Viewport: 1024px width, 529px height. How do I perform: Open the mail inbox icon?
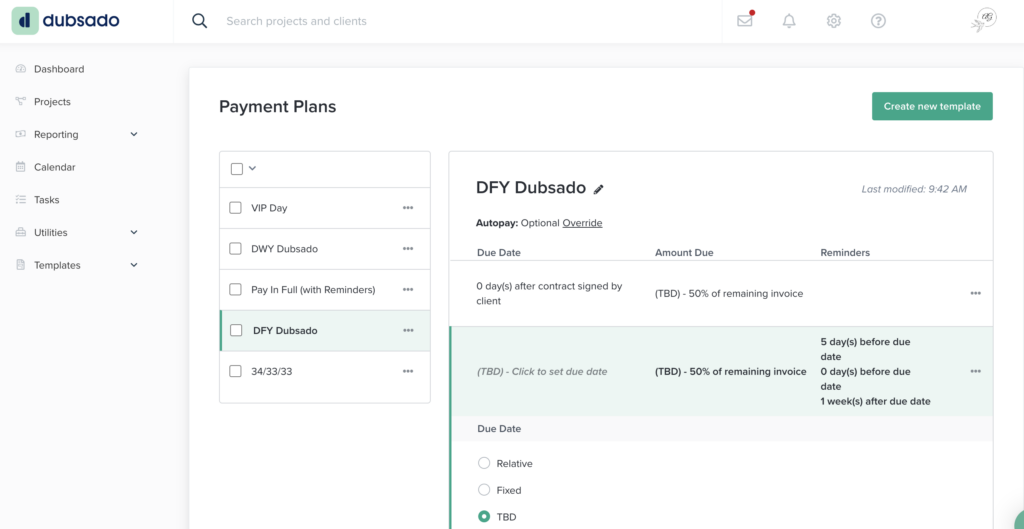point(744,21)
